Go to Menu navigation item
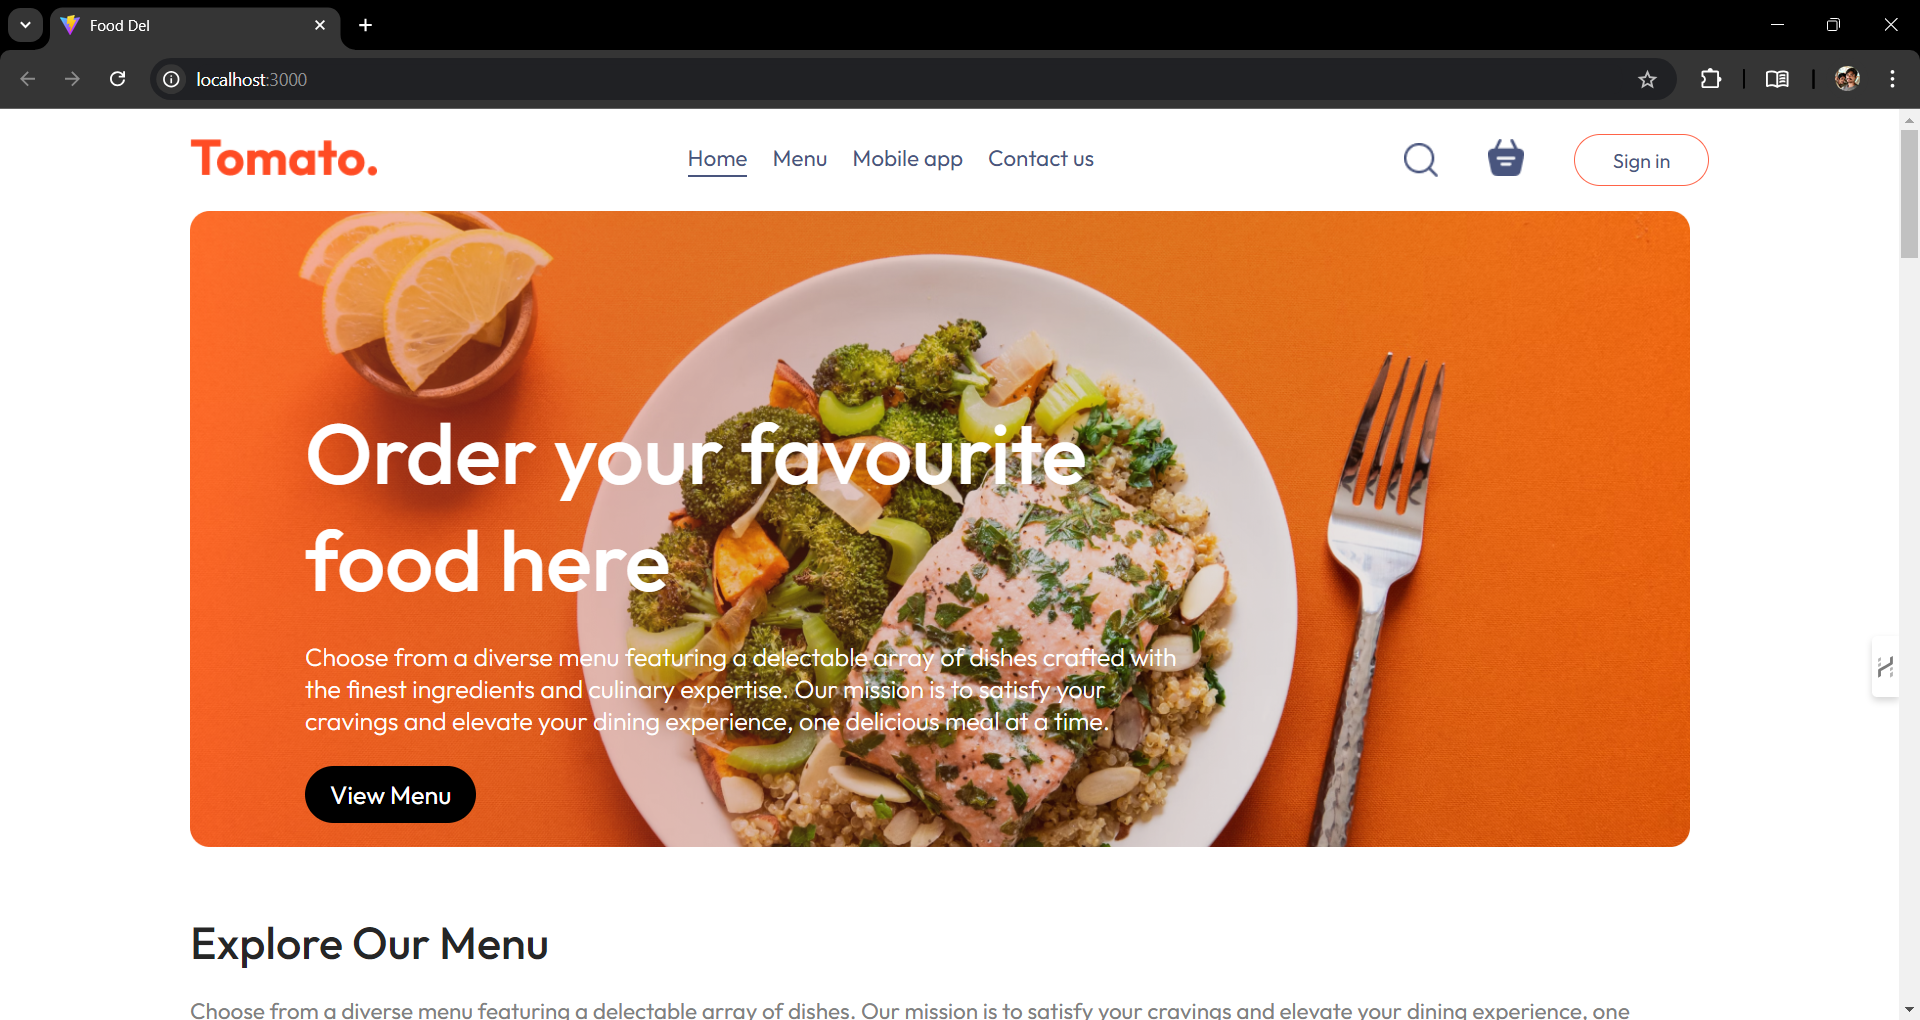The width and height of the screenshot is (1920, 1020). (800, 159)
